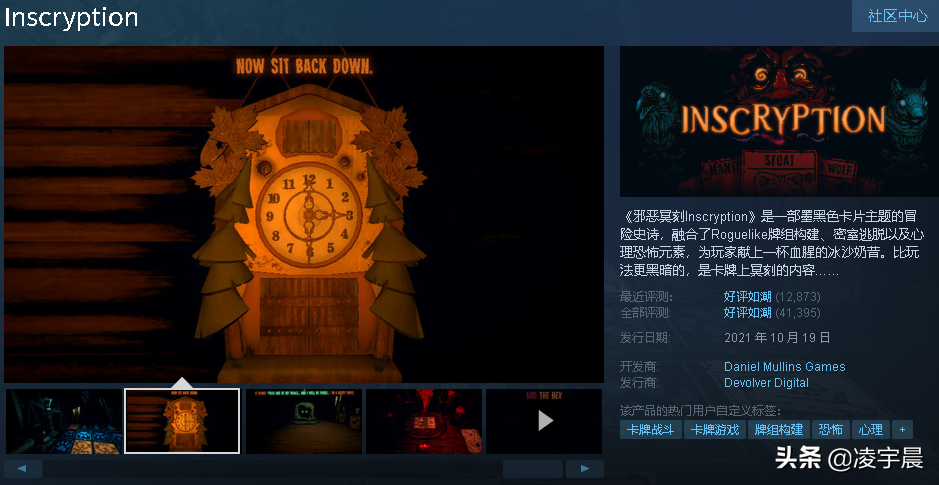939x485 pixels.
Task: Select the highlighted cuckoo clock thumbnail
Action: click(182, 421)
